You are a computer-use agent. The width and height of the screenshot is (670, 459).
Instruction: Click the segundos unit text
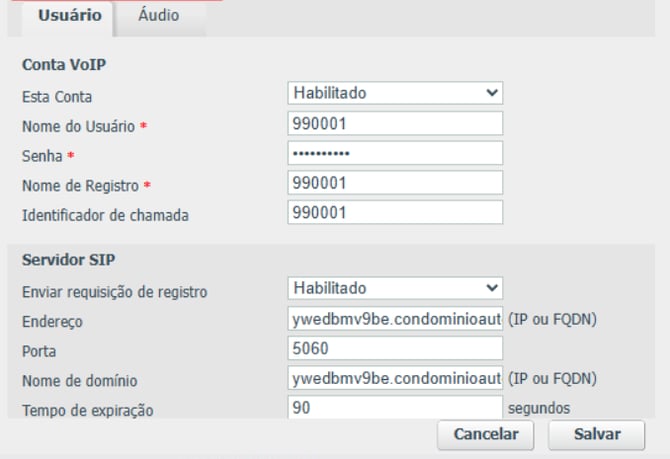pyautogui.click(x=539, y=408)
